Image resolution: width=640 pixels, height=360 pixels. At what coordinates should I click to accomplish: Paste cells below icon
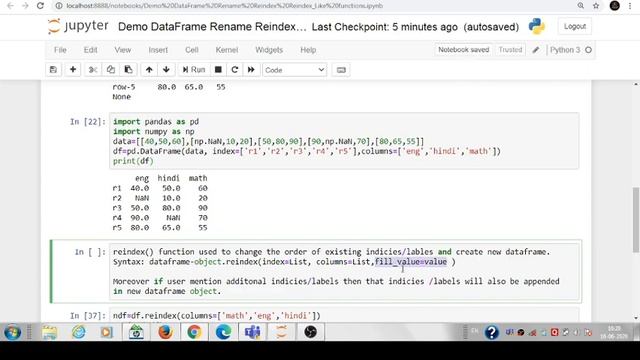[x=128, y=70]
